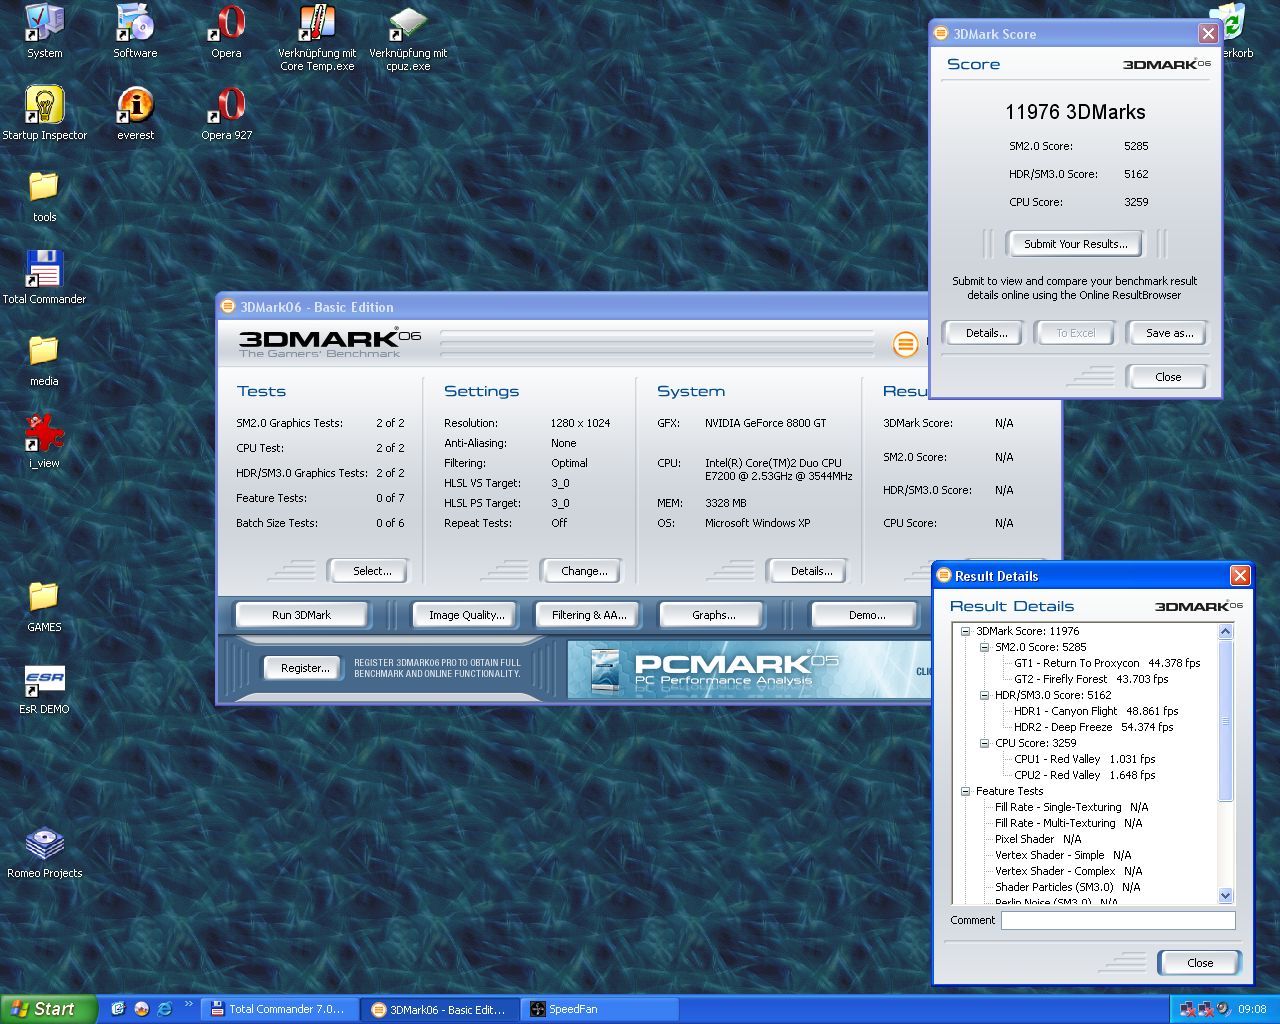Open the System desktop icon
Screen dimensions: 1280x1024
pyautogui.click(x=44, y=31)
